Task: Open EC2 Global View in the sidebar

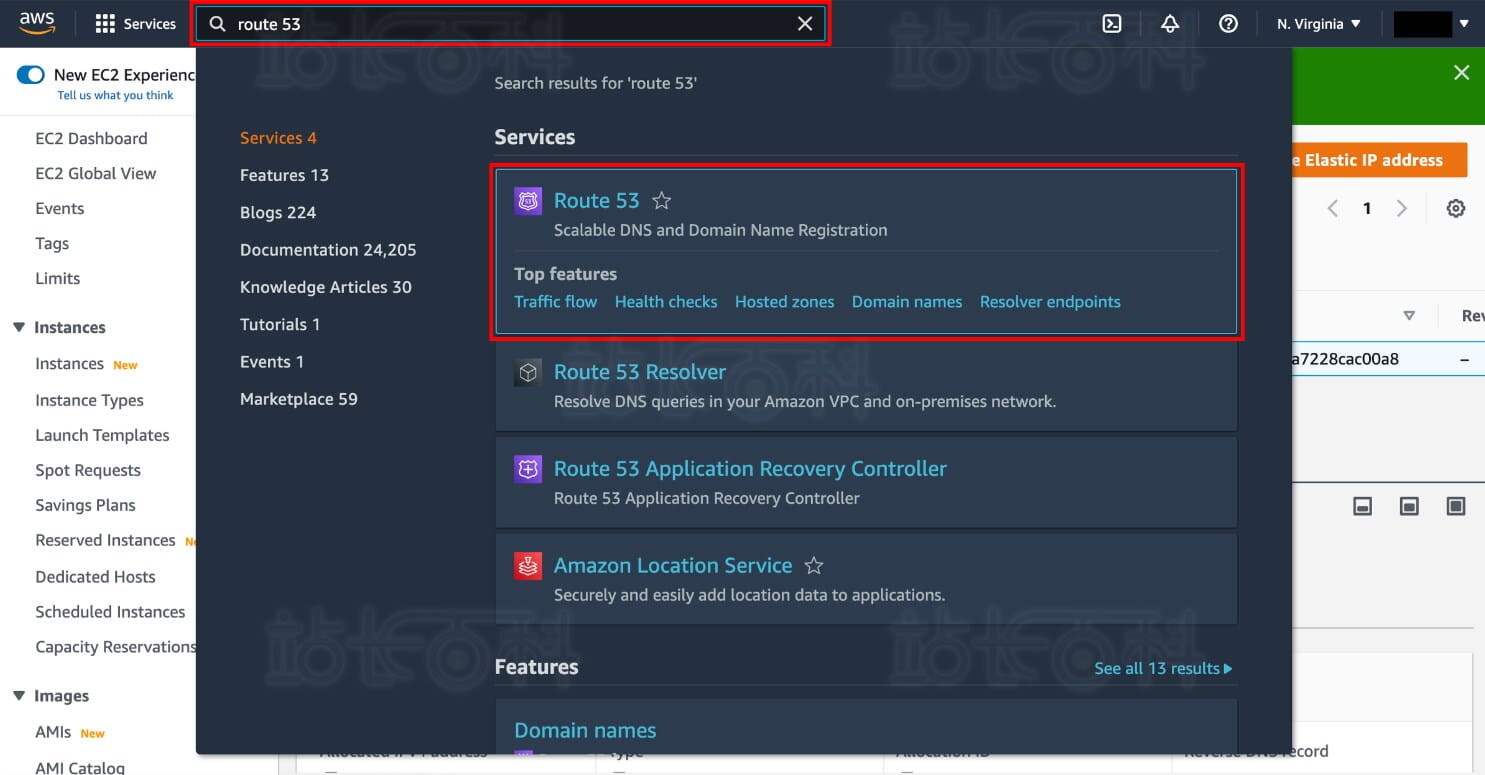Action: (x=96, y=173)
